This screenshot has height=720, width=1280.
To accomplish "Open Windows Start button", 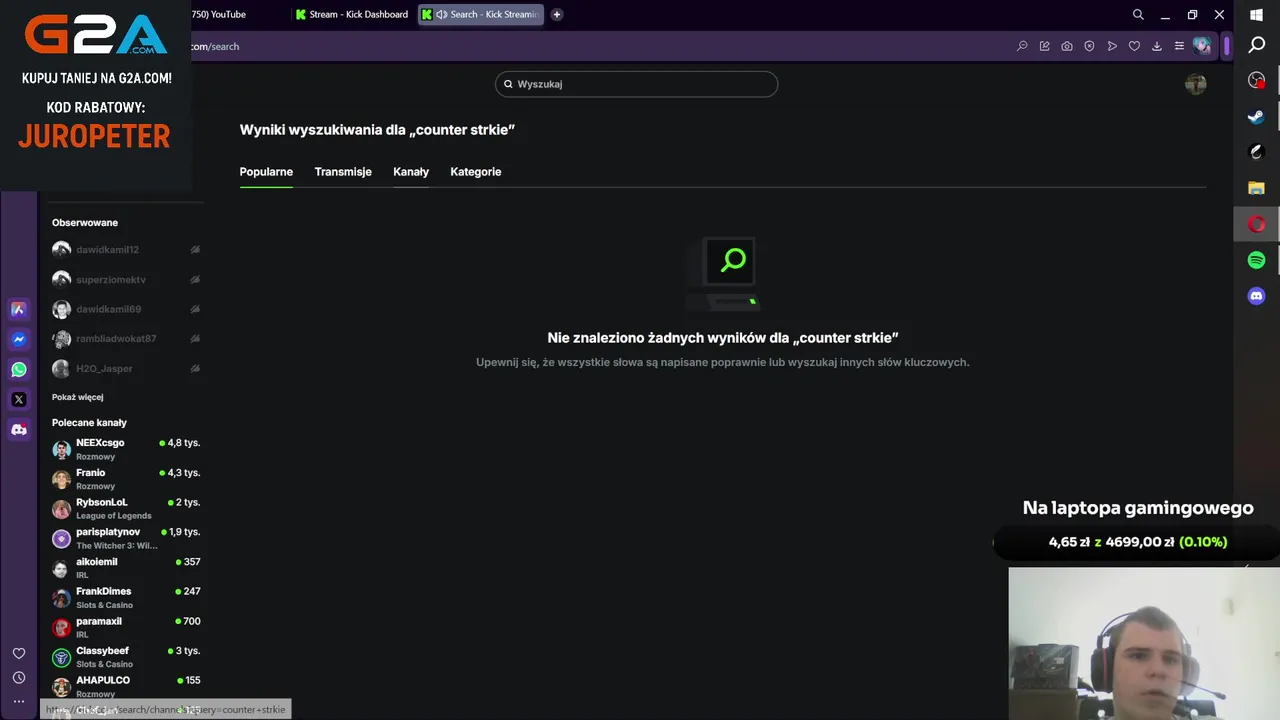I will 1257,15.
